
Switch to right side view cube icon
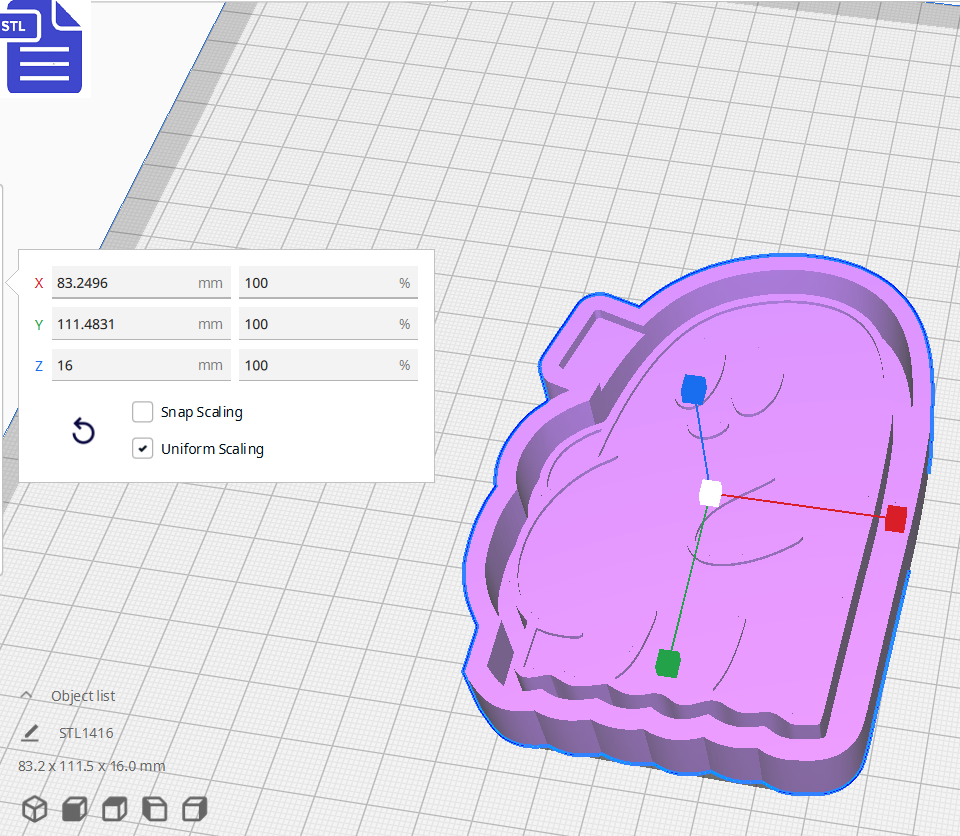point(195,809)
